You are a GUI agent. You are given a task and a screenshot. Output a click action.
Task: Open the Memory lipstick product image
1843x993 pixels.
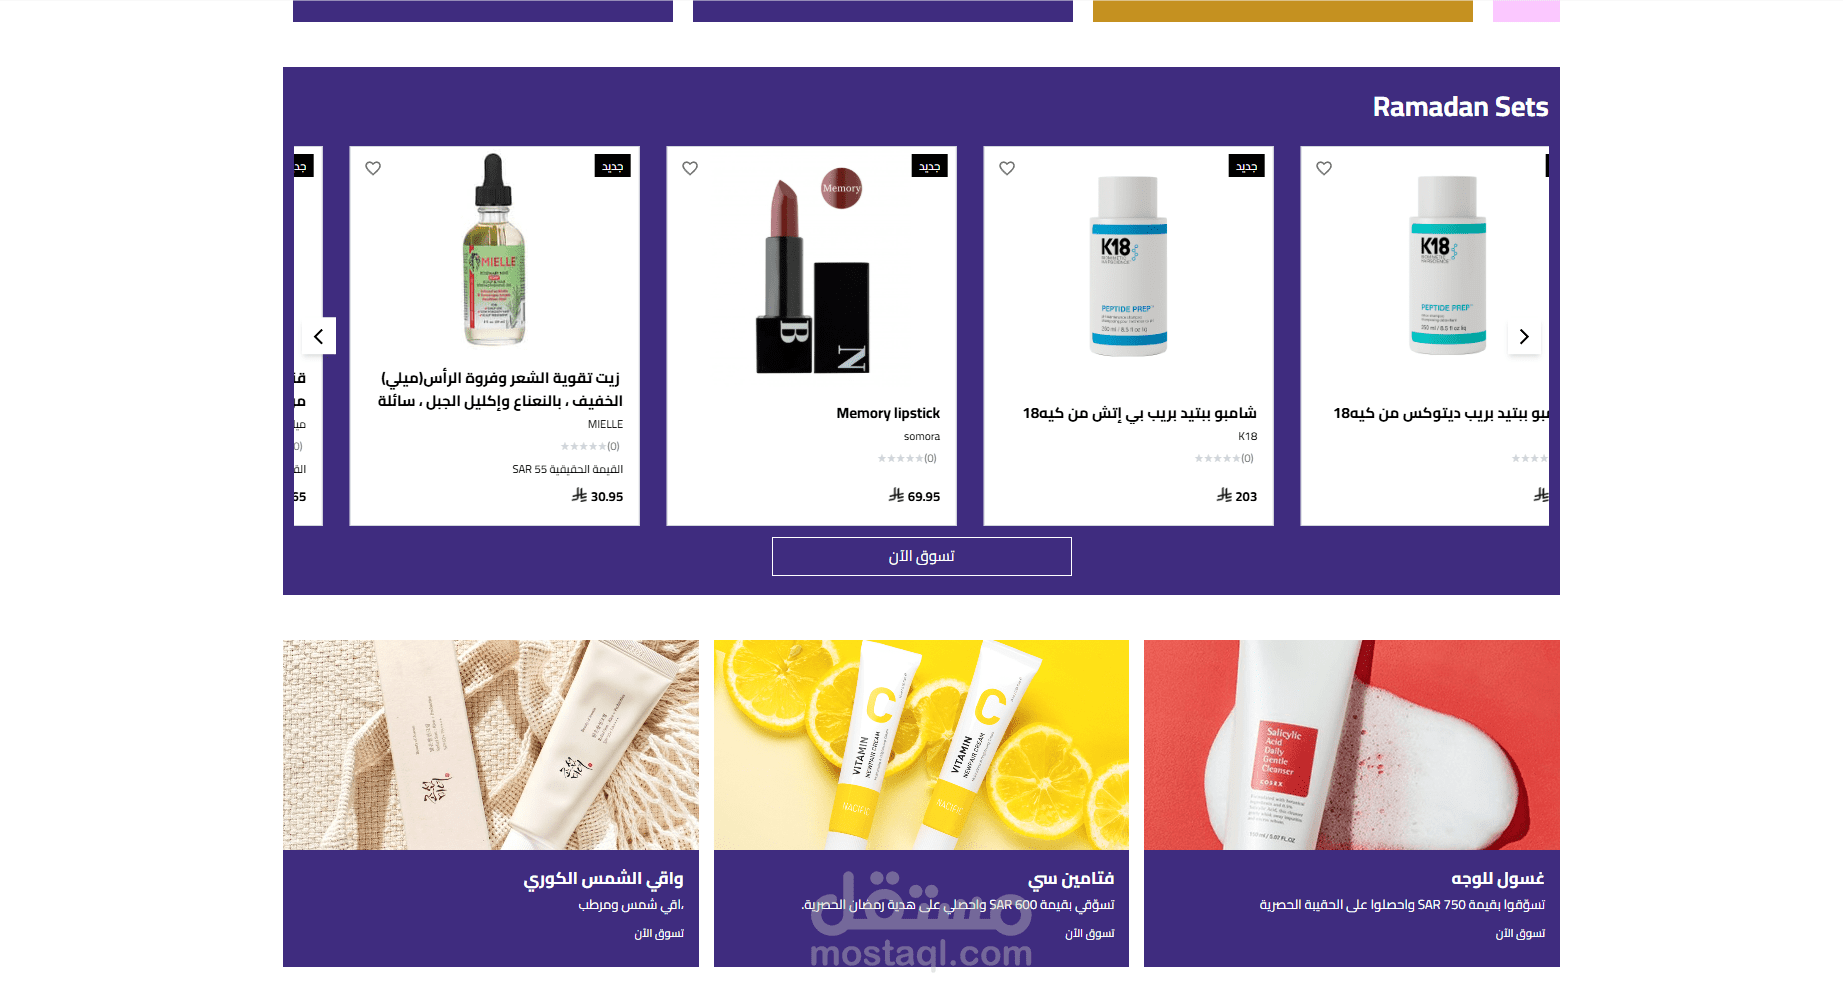(x=812, y=272)
